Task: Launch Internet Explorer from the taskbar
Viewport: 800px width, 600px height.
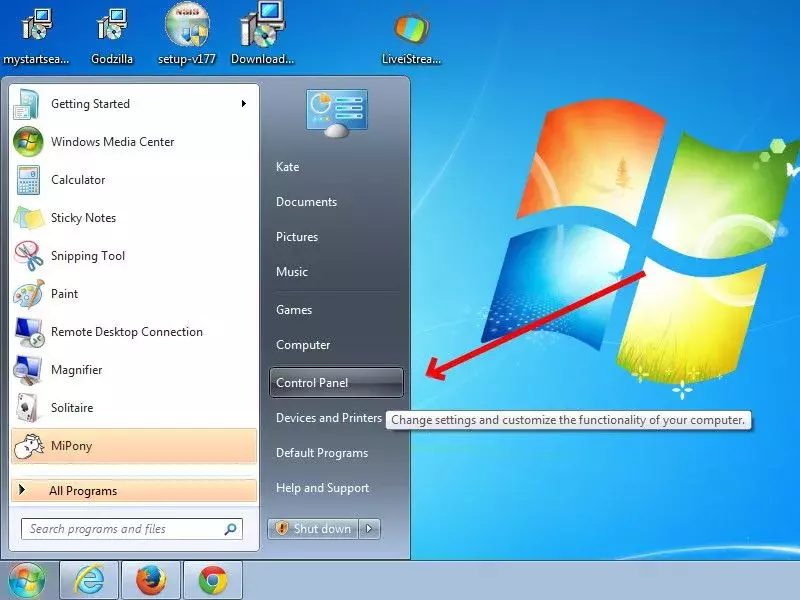Action: pyautogui.click(x=89, y=580)
